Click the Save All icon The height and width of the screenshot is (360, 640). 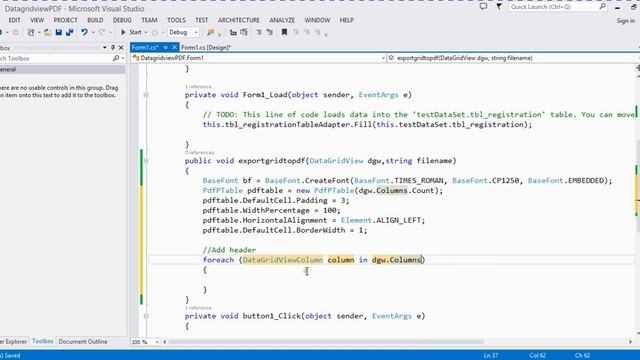click(x=70, y=32)
